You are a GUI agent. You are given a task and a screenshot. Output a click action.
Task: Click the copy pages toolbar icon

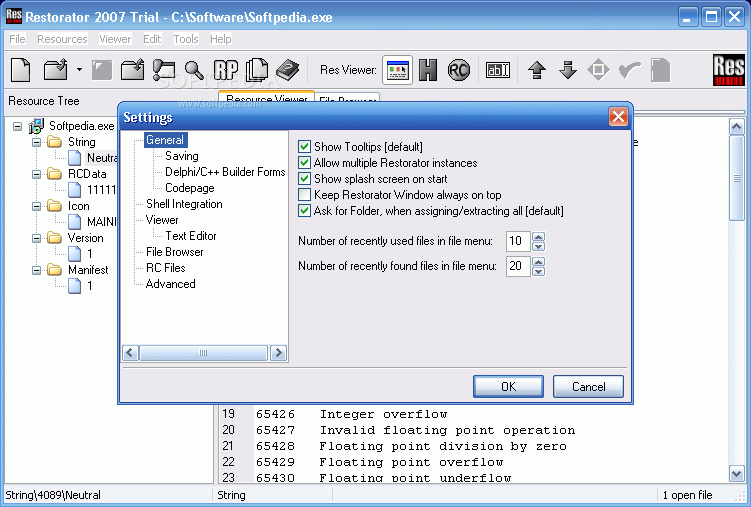click(x=257, y=70)
